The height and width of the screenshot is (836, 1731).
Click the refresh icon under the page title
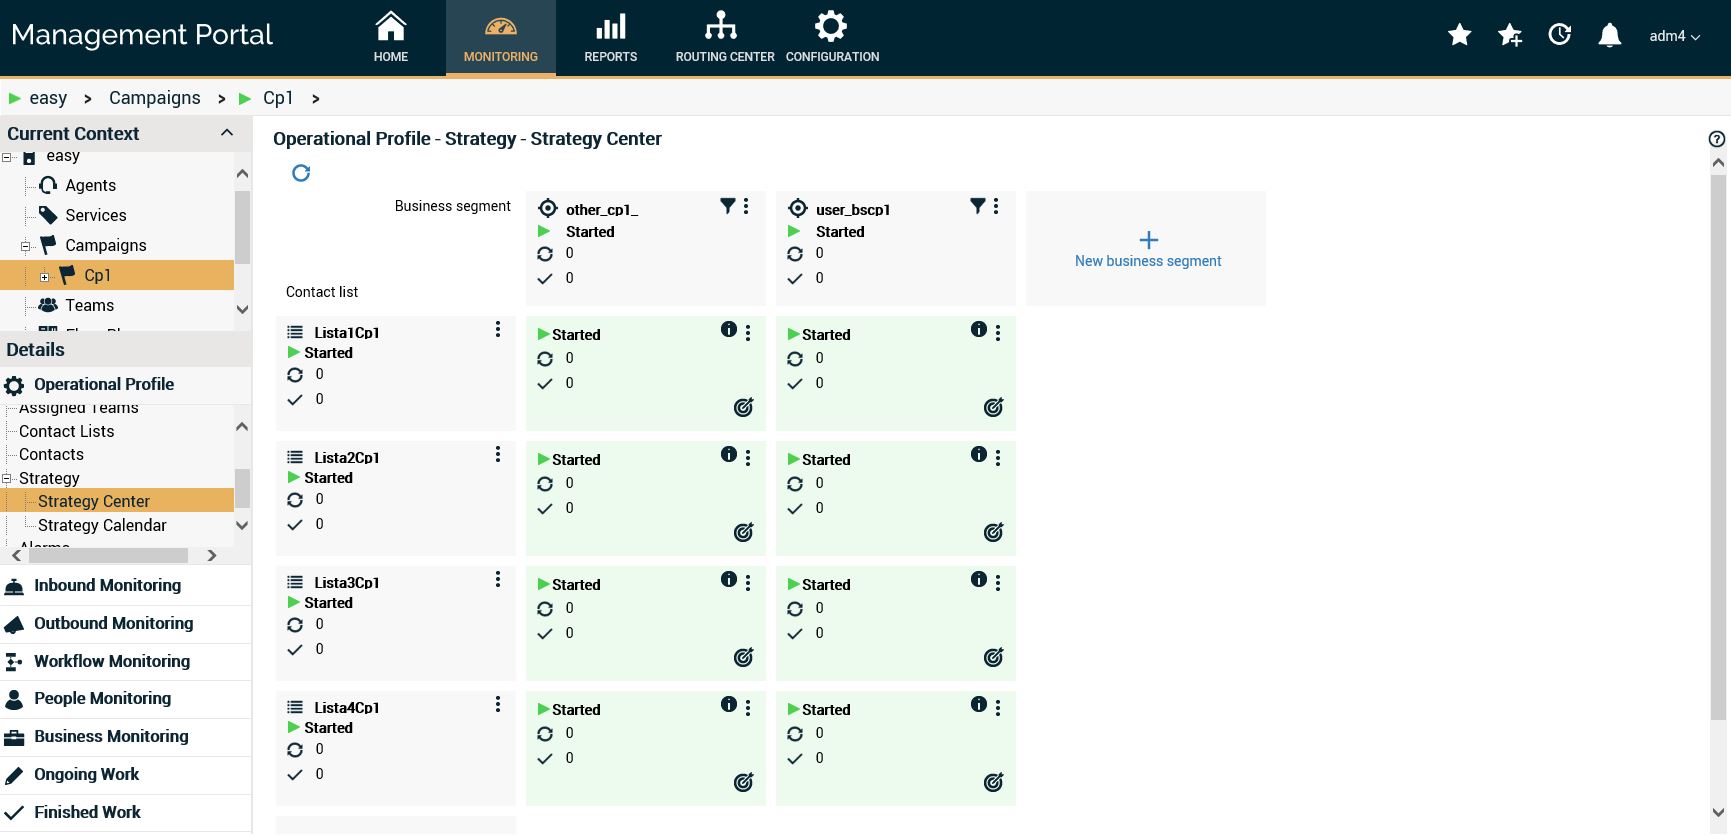point(301,173)
